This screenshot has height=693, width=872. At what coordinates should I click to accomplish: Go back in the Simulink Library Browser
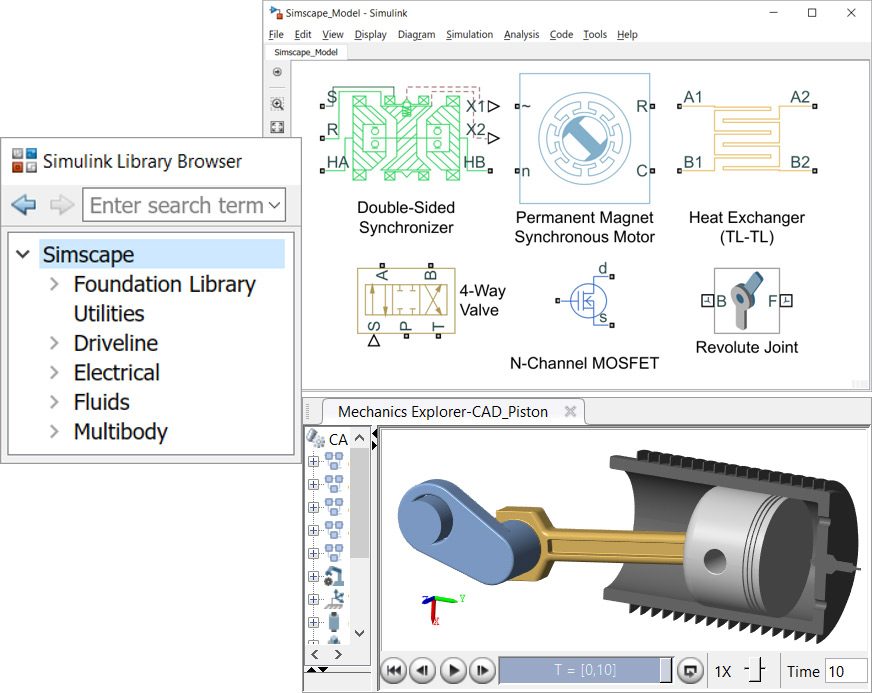coord(23,205)
